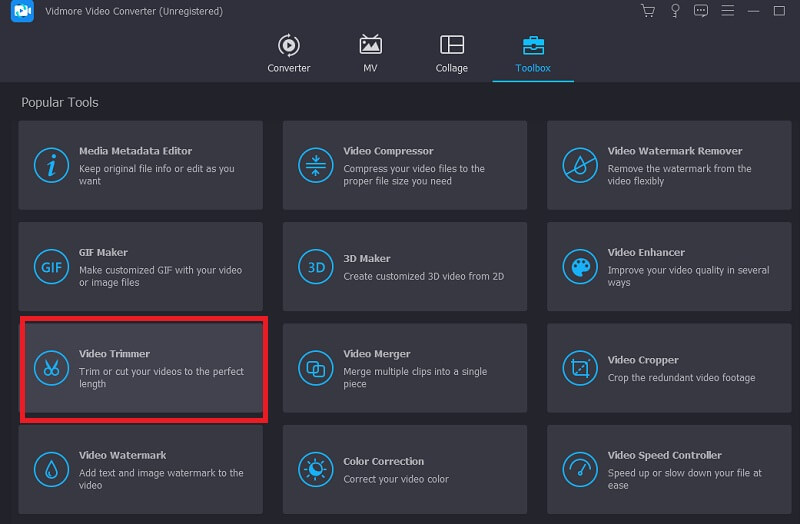Click the GIF Maker icon

click(50, 267)
